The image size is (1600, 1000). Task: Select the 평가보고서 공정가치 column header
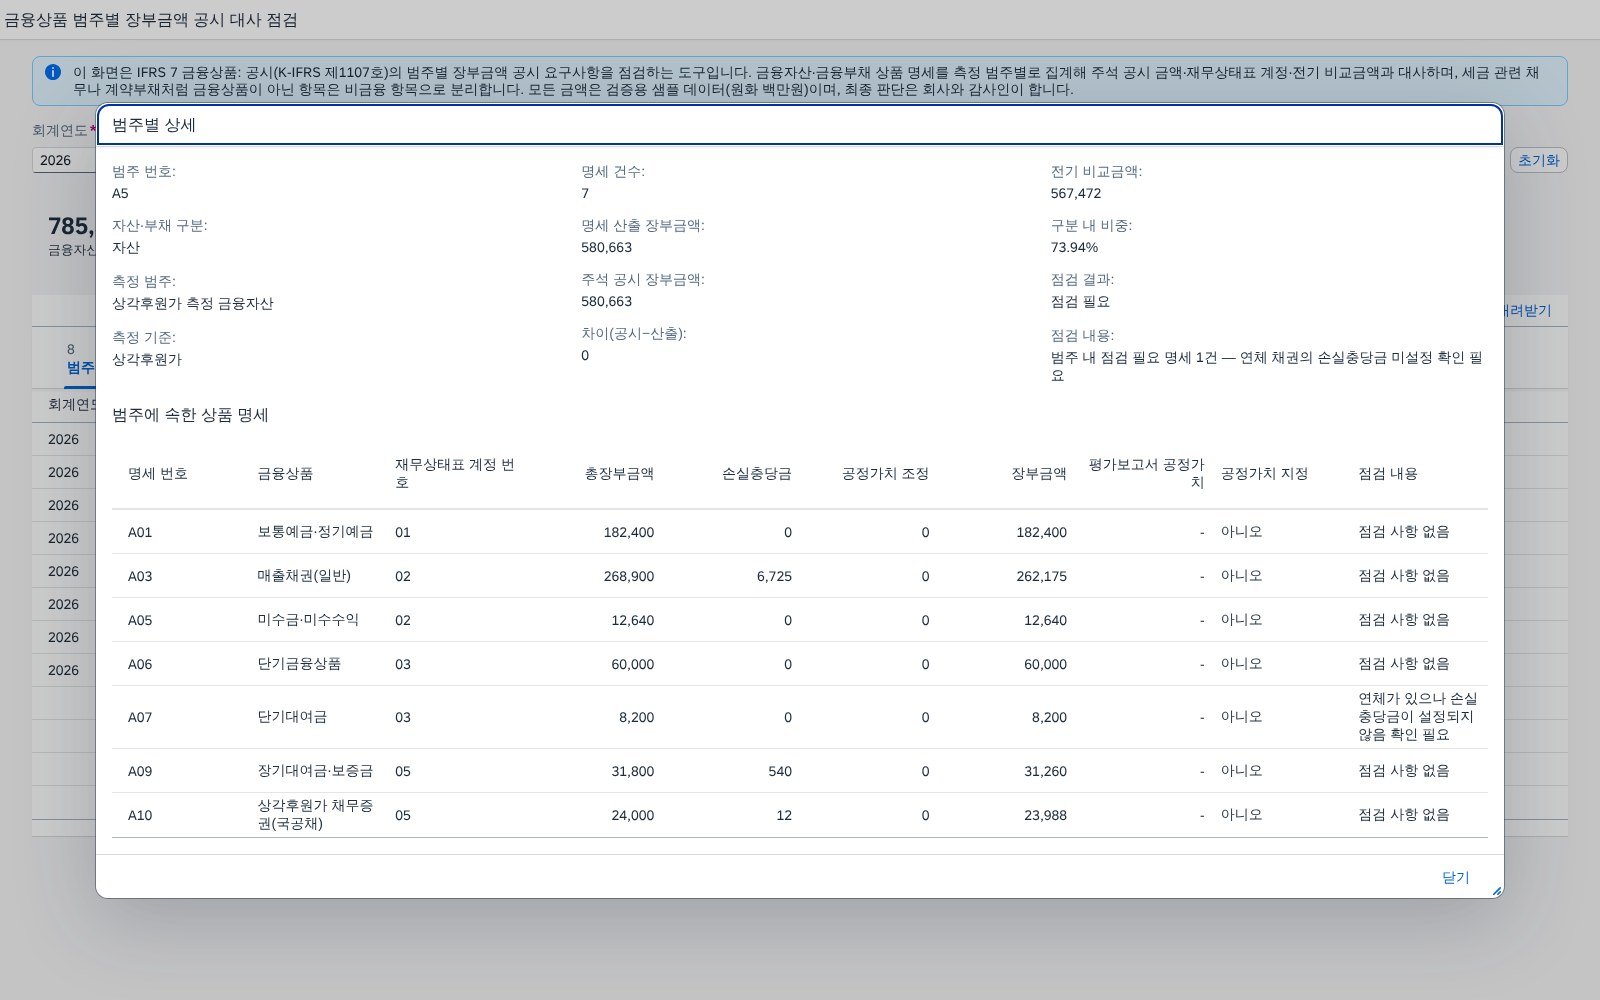click(x=1146, y=474)
